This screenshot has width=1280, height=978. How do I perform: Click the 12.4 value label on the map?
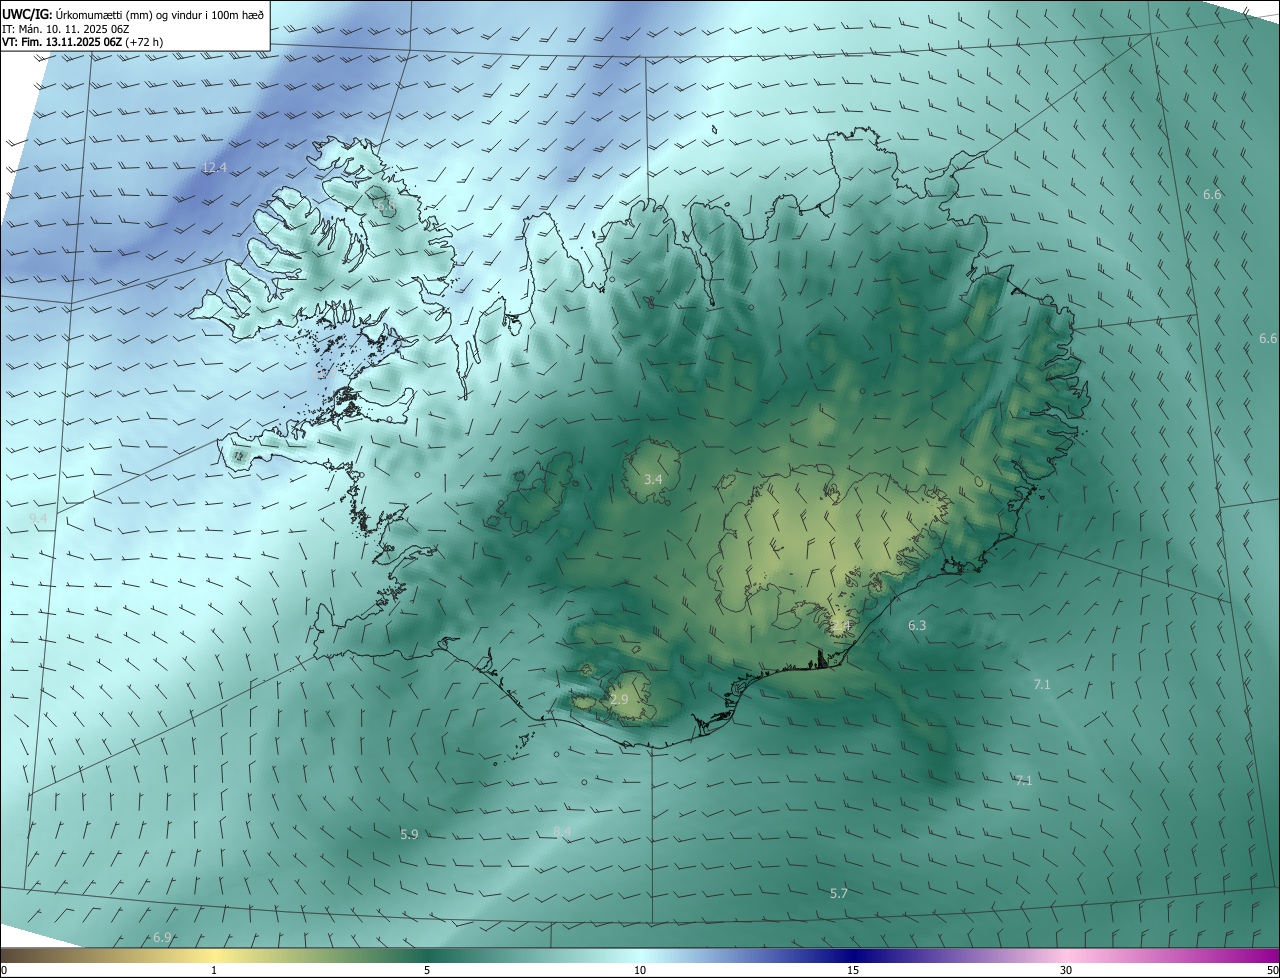214,167
